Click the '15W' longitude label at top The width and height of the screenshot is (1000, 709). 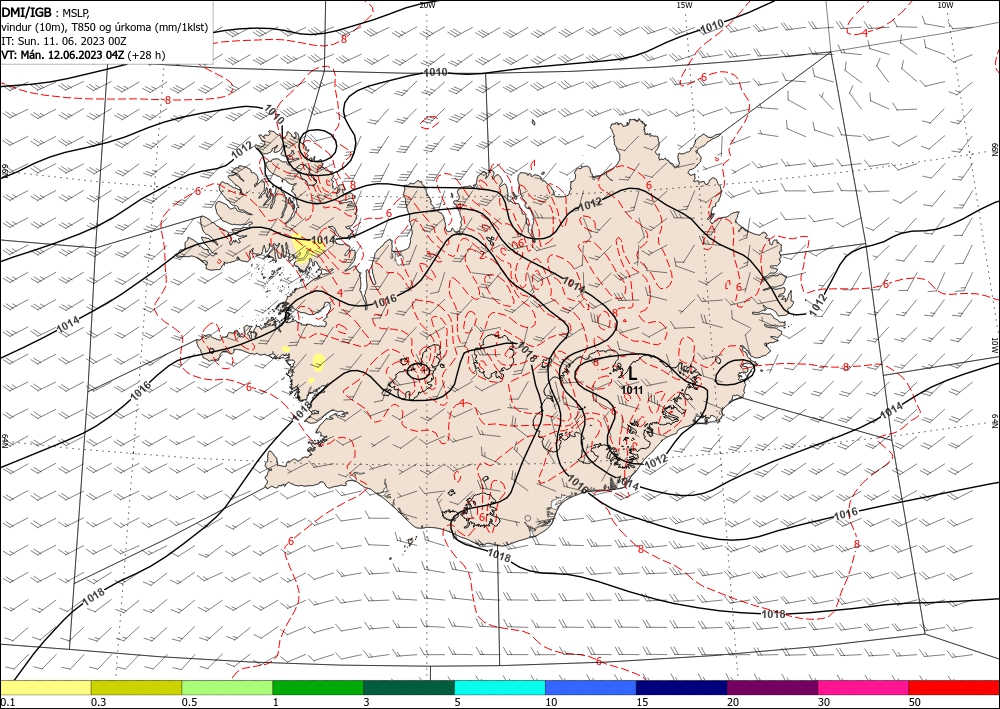(684, 5)
